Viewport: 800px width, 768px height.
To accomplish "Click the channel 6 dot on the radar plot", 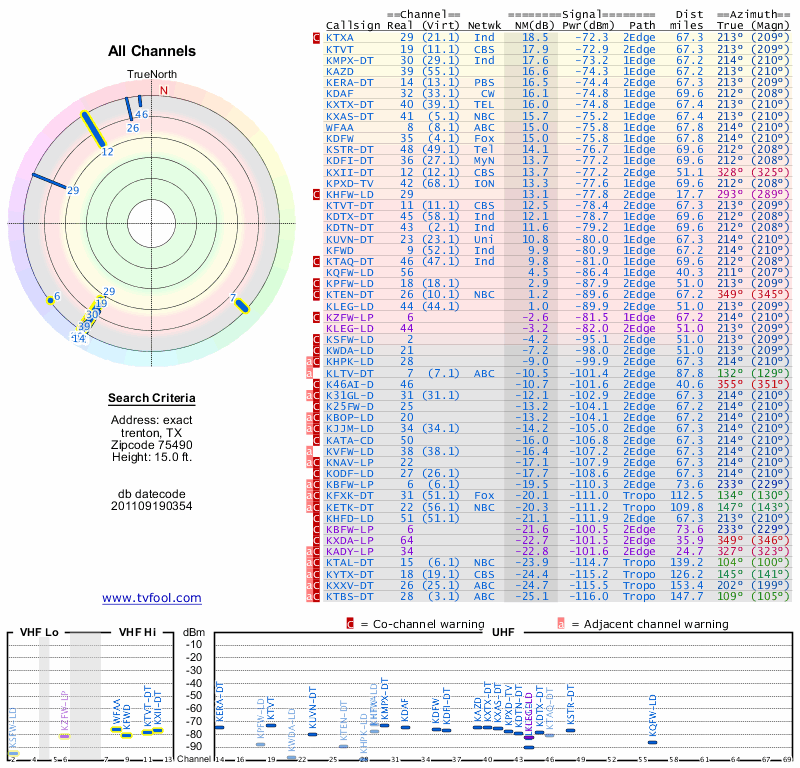I will (50, 299).
